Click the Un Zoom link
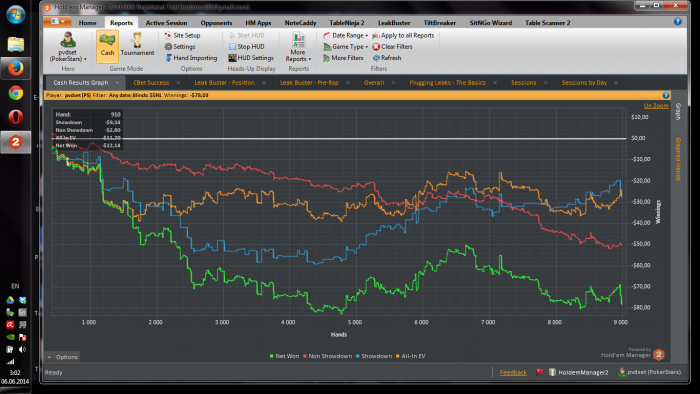Screen dimensions: 700x394 coord(656,106)
